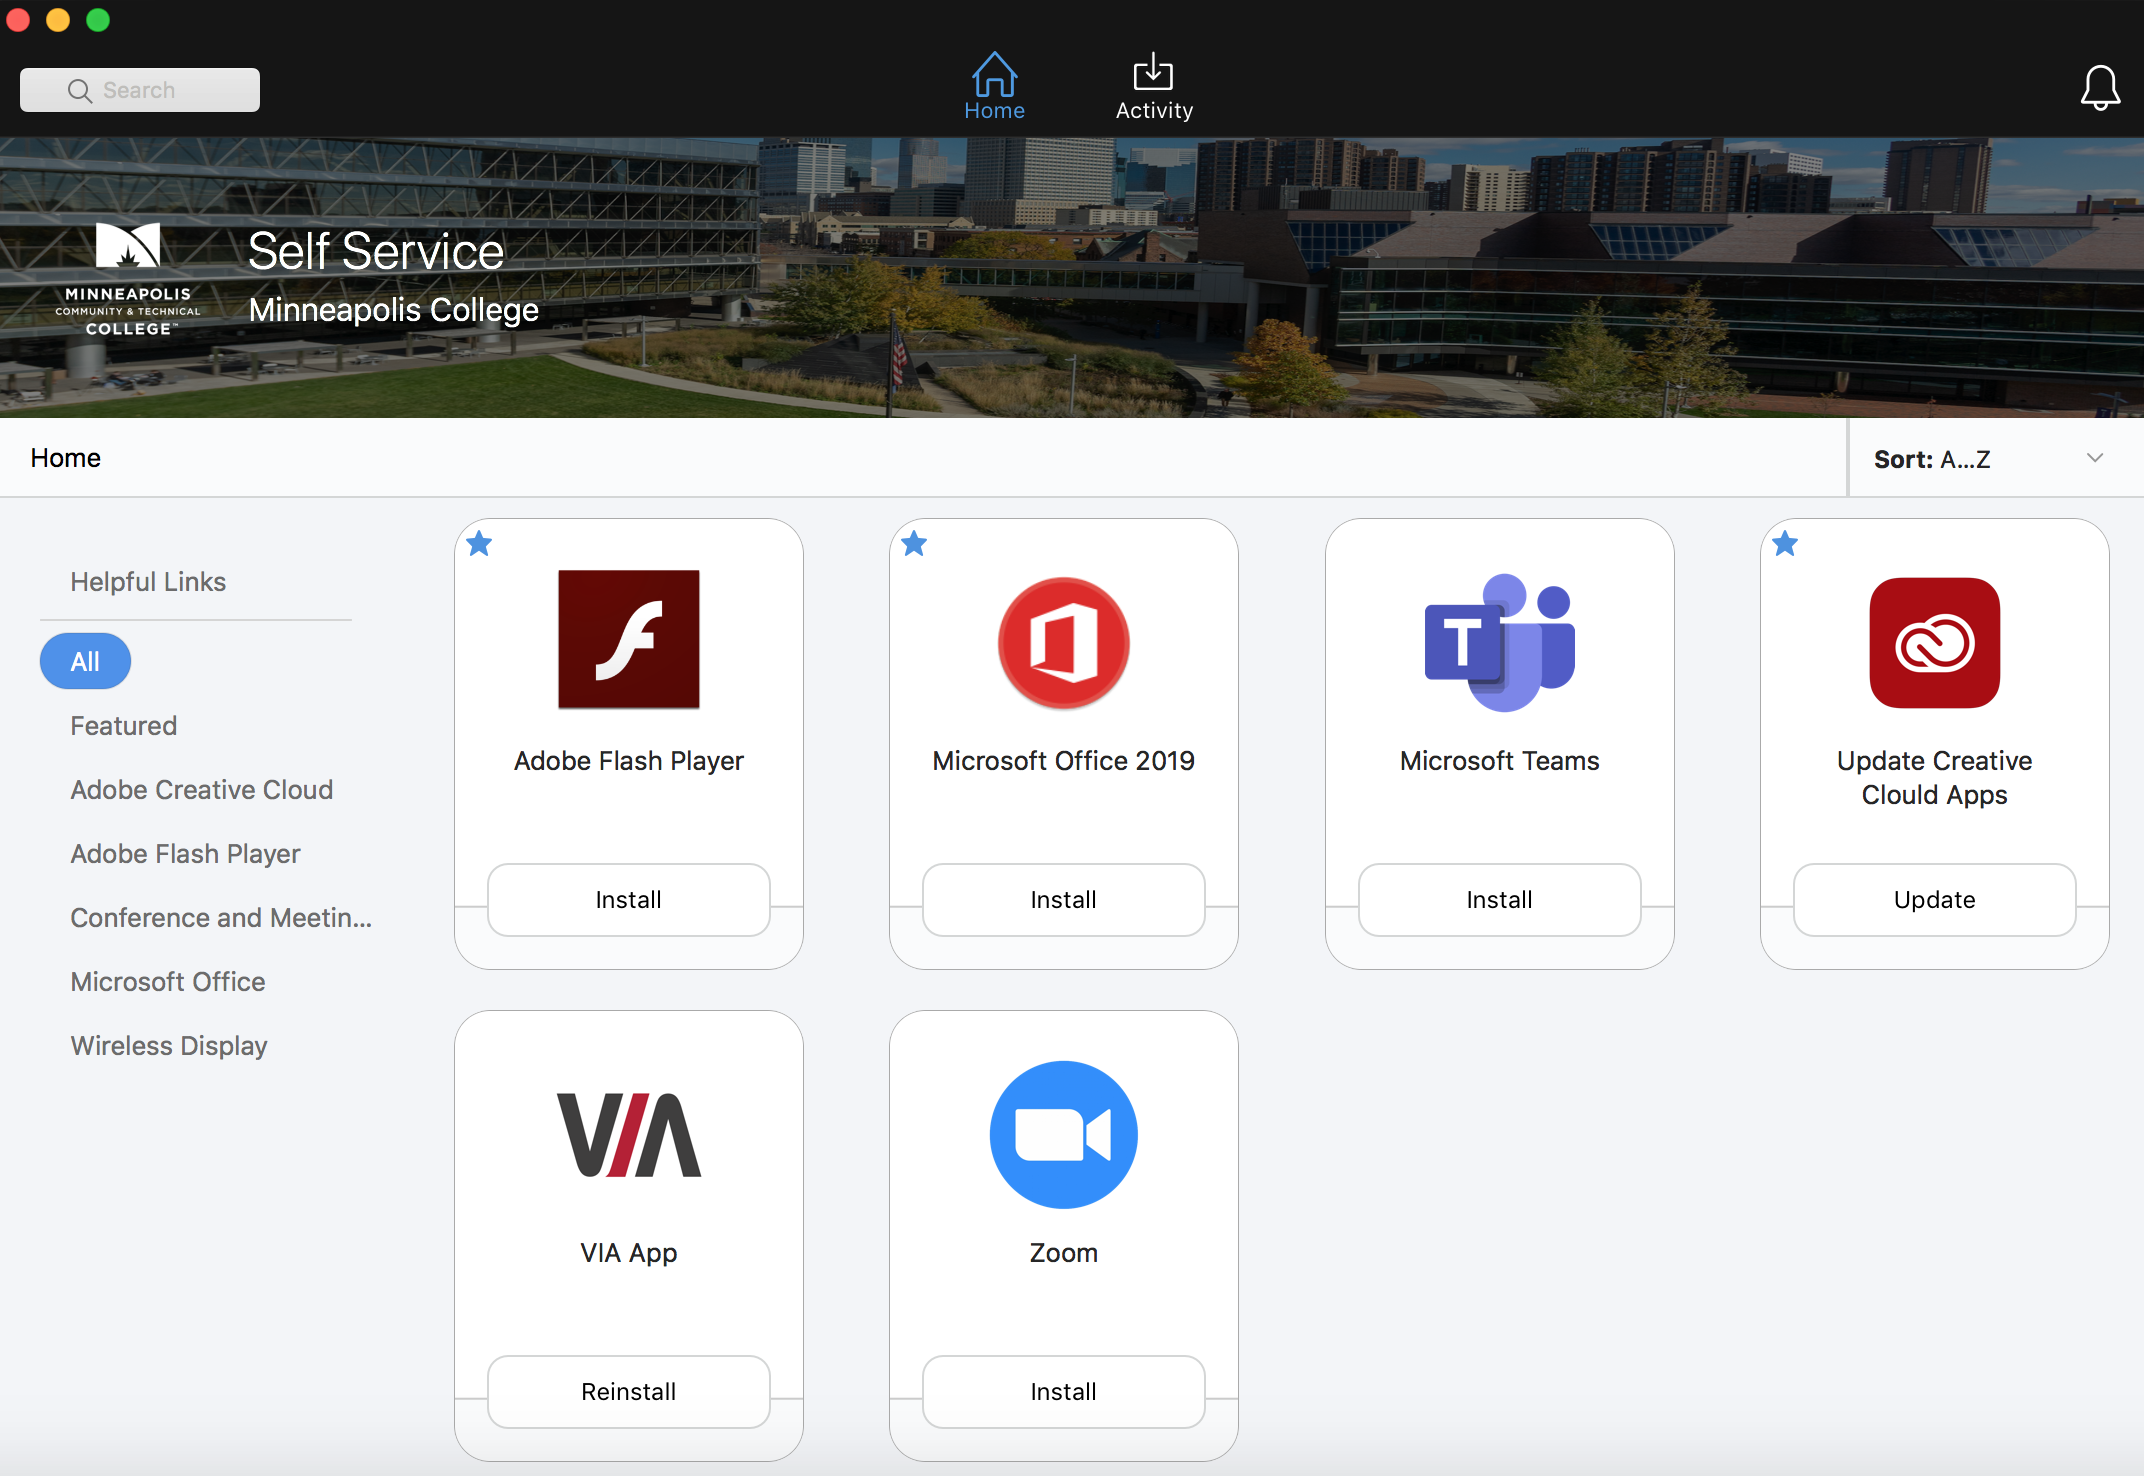Image resolution: width=2144 pixels, height=1476 pixels.
Task: Install Microsoft Teams
Action: click(x=1499, y=900)
